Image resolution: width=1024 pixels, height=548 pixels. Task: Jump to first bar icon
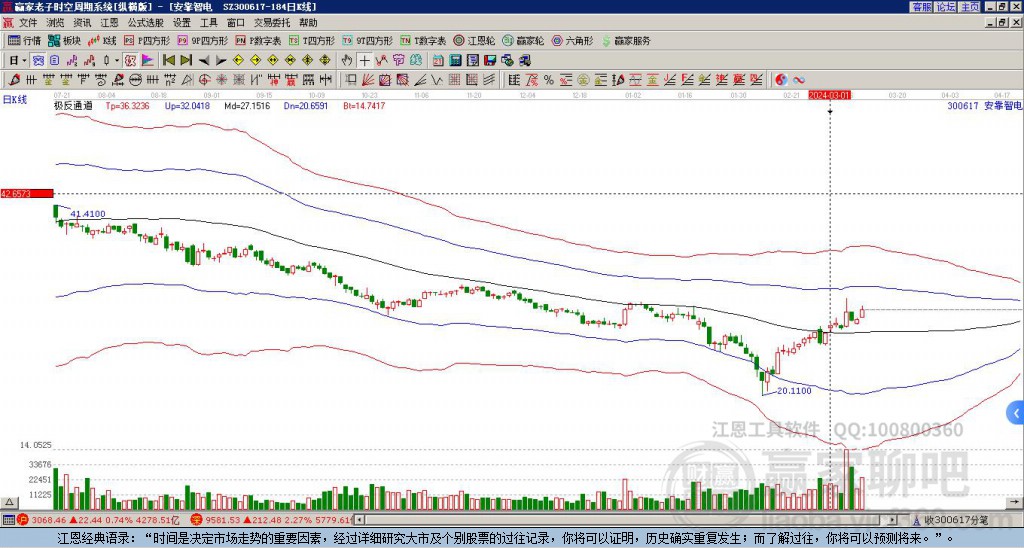(x=168, y=60)
